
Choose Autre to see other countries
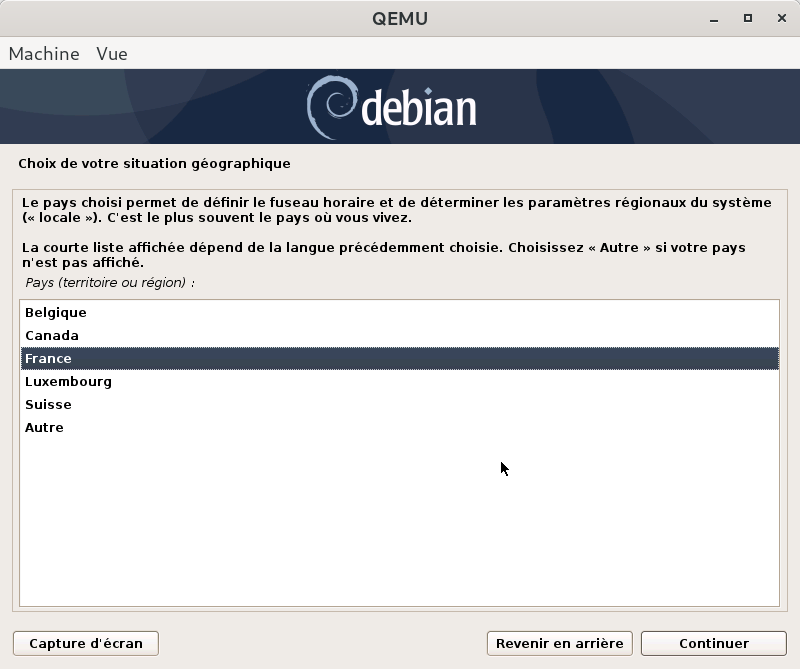pos(44,428)
